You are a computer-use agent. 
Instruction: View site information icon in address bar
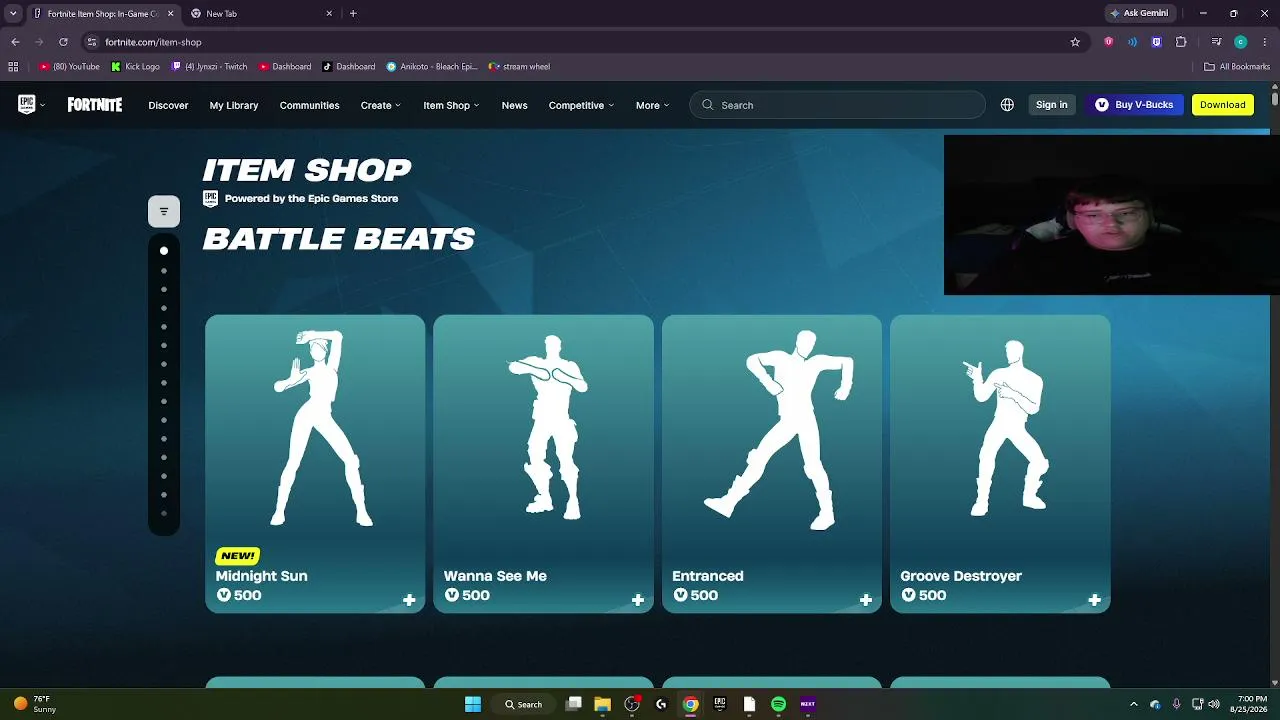tap(91, 42)
